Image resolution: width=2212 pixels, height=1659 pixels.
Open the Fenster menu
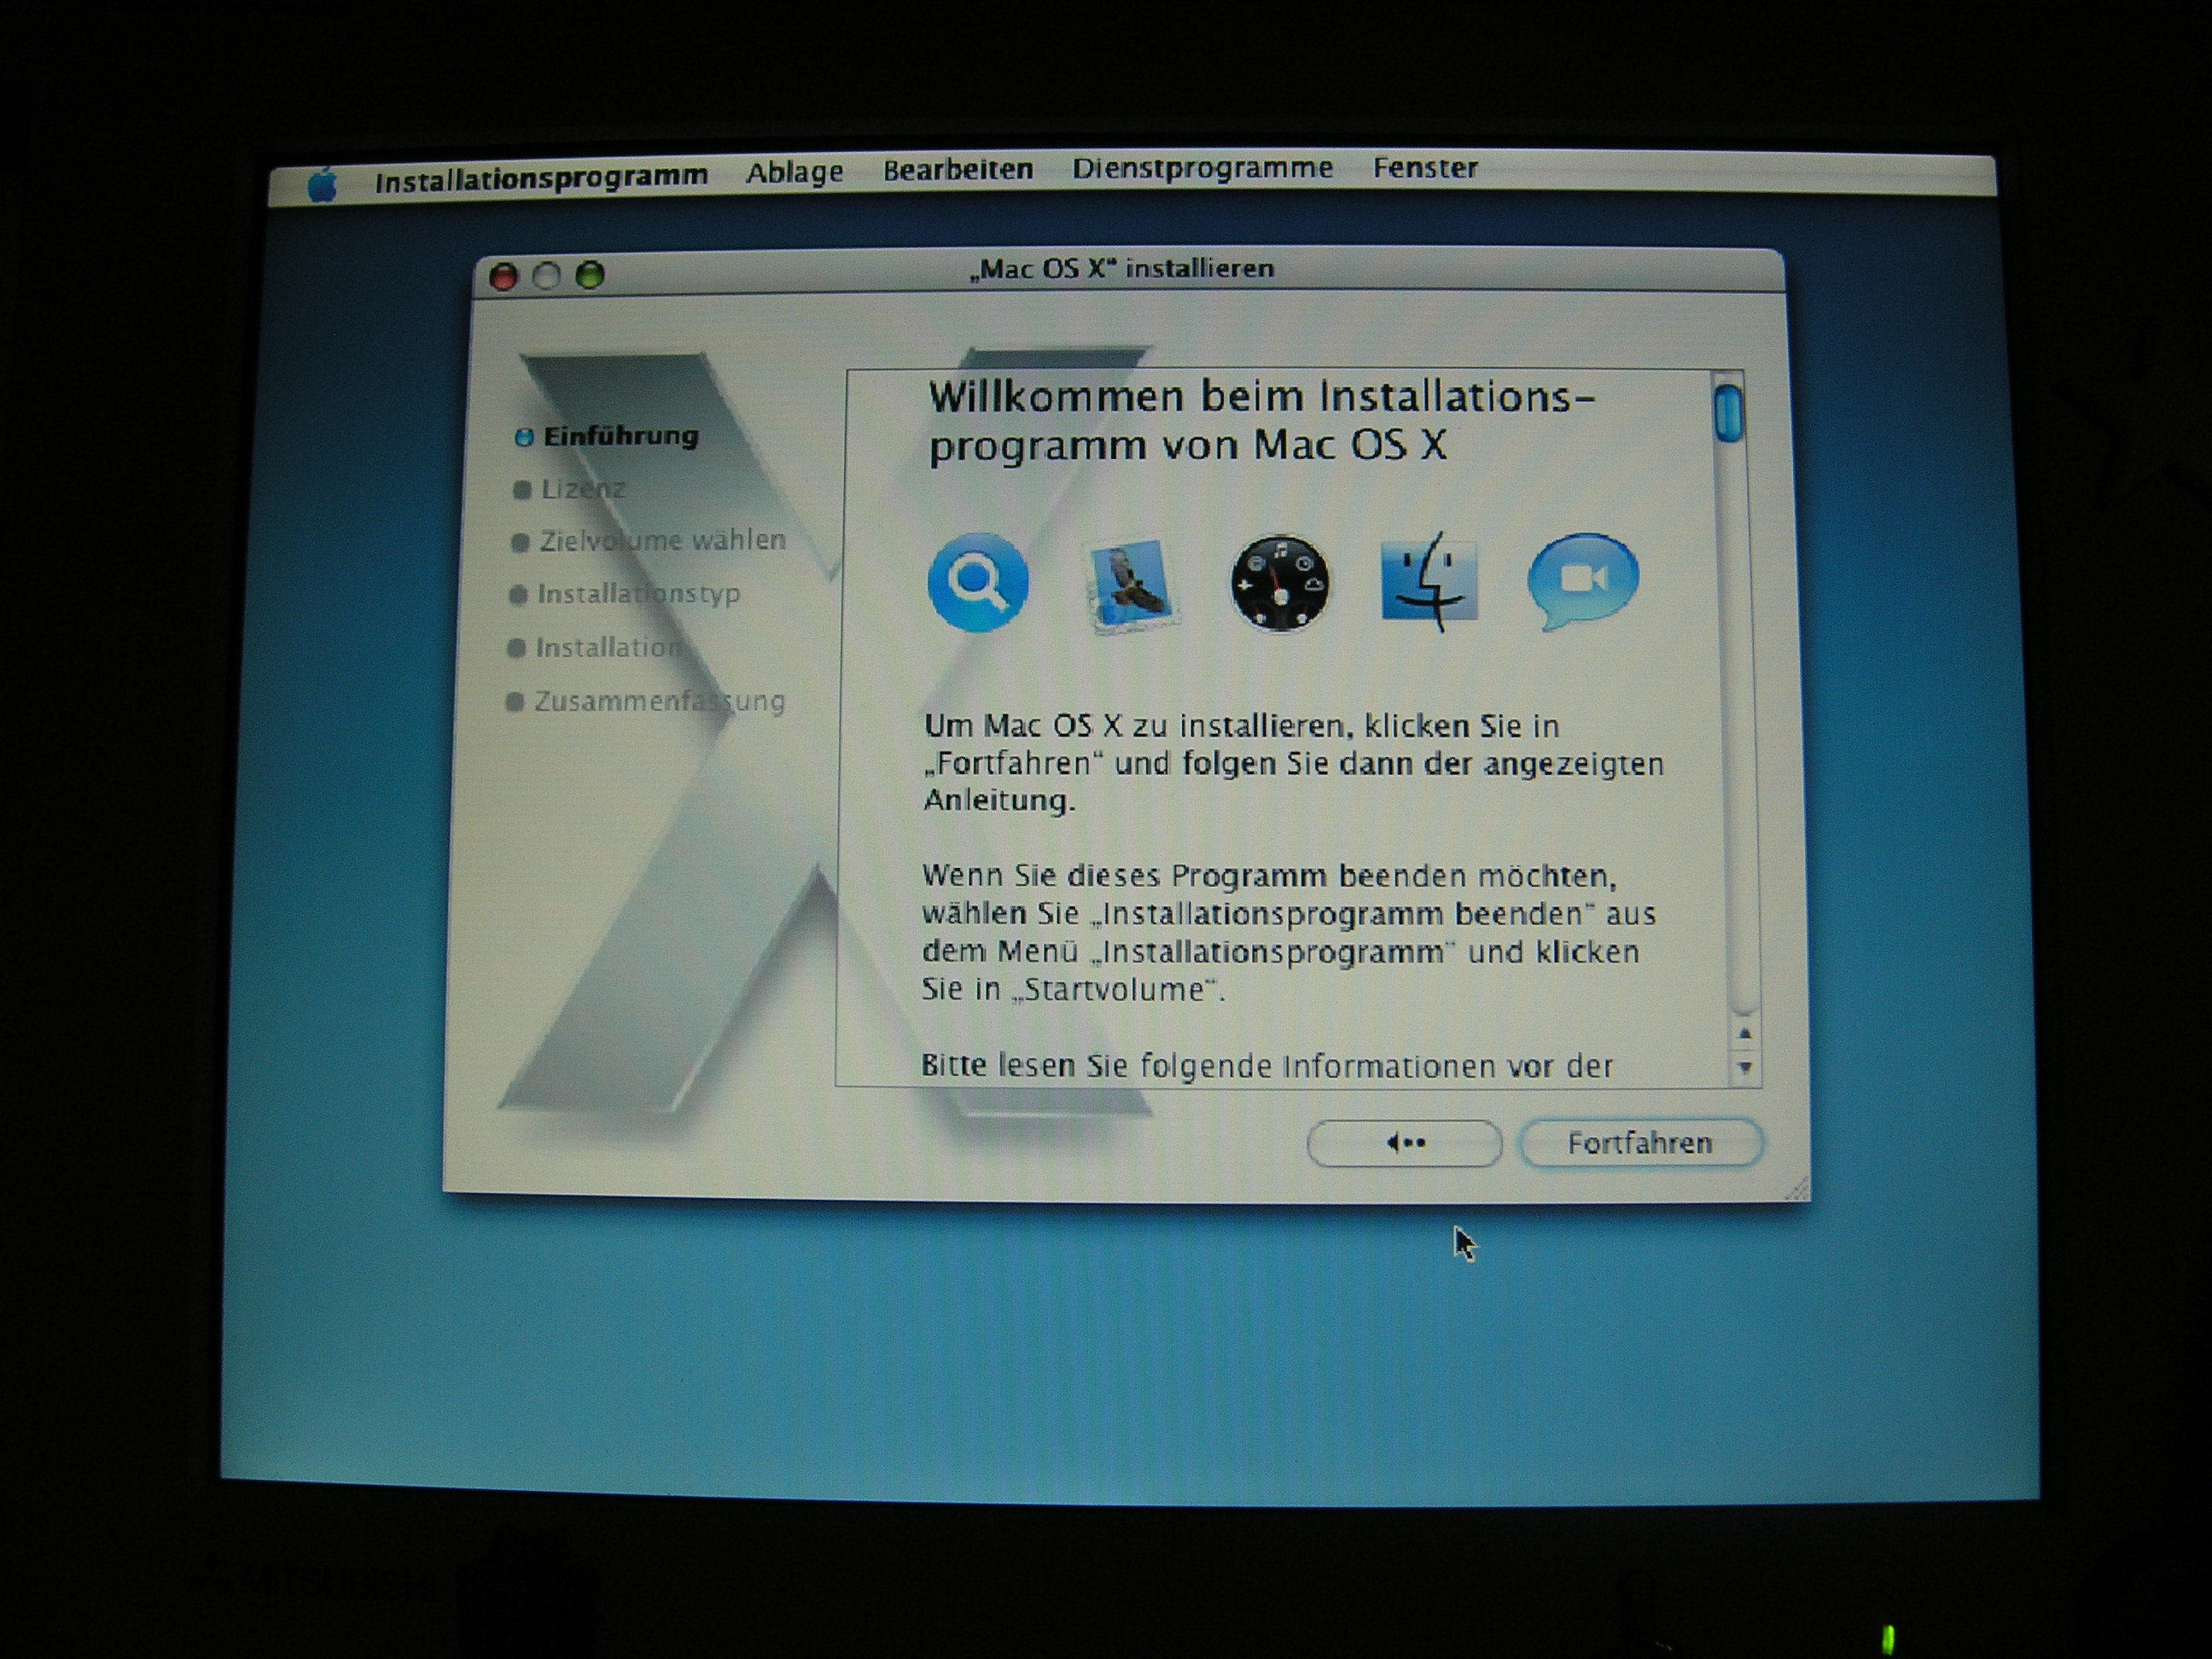pyautogui.click(x=1425, y=168)
